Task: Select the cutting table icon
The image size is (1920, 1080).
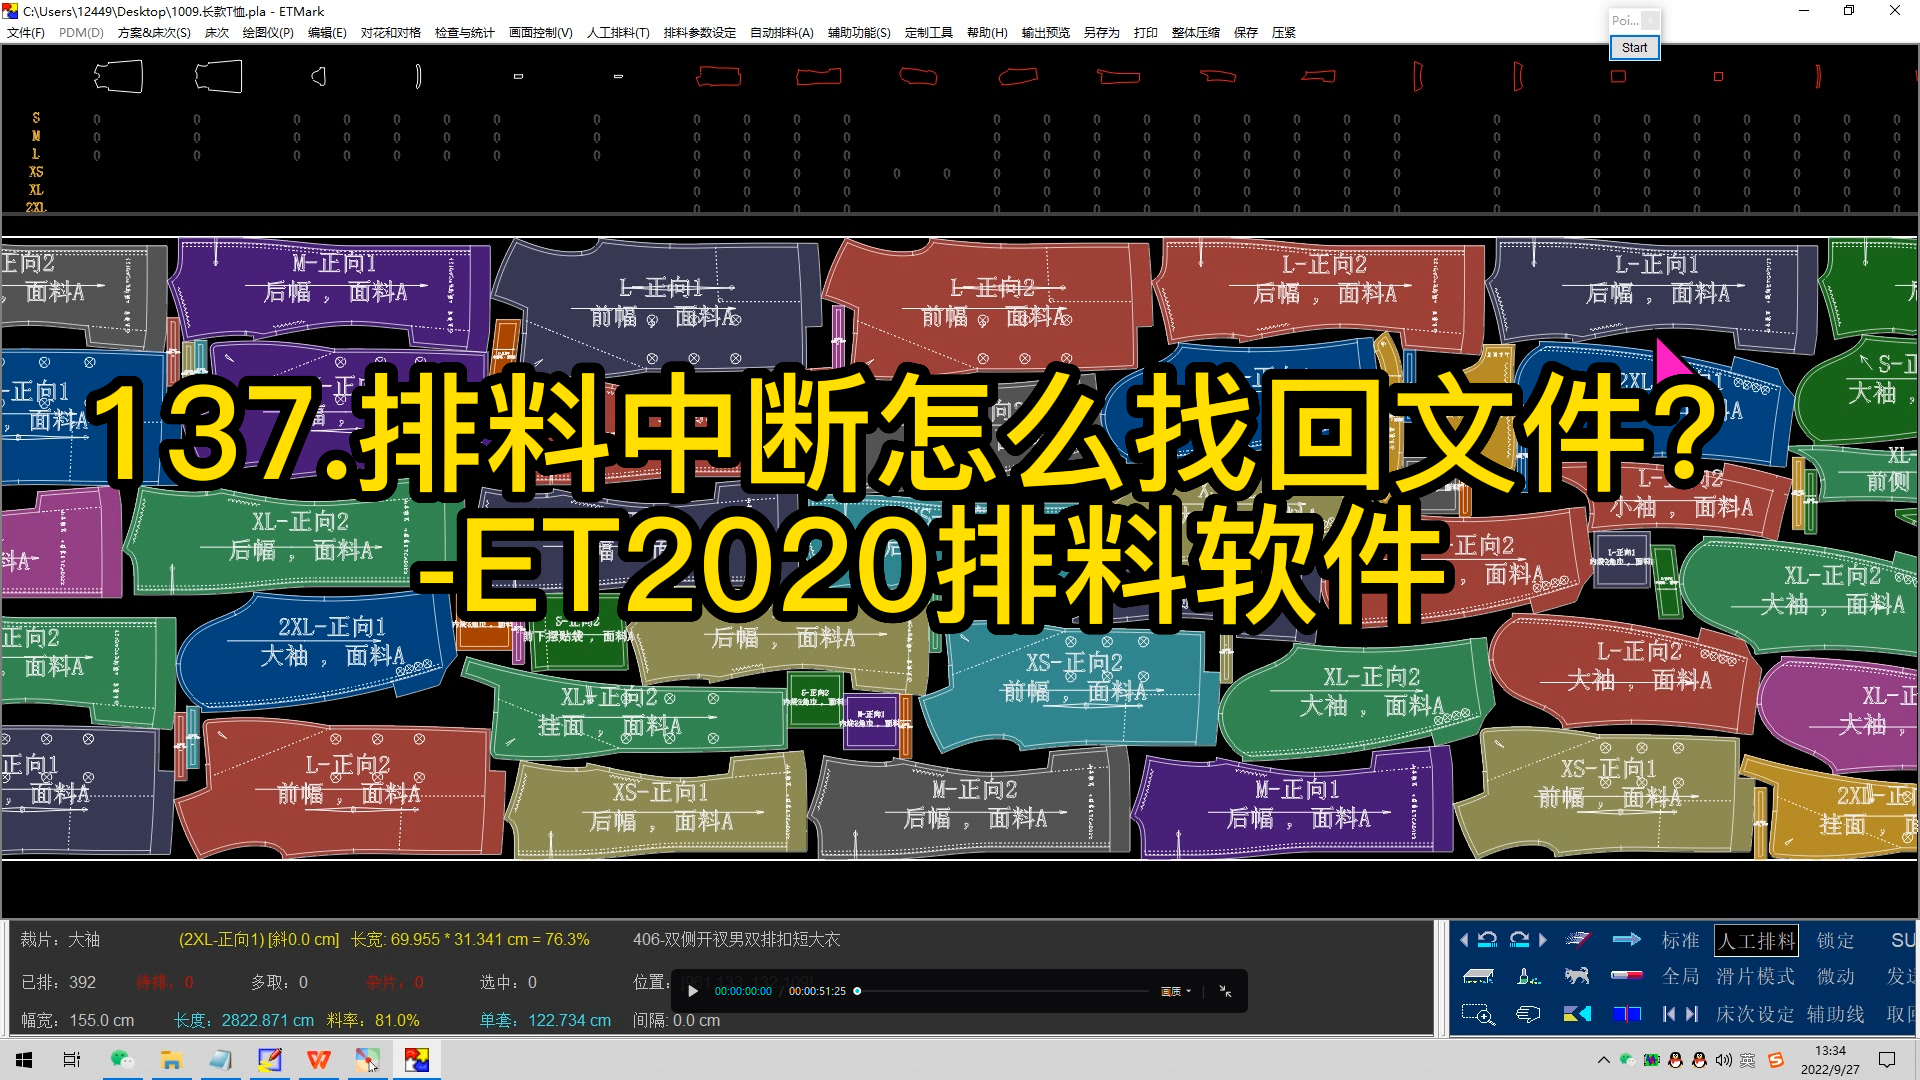Action: [1478, 976]
